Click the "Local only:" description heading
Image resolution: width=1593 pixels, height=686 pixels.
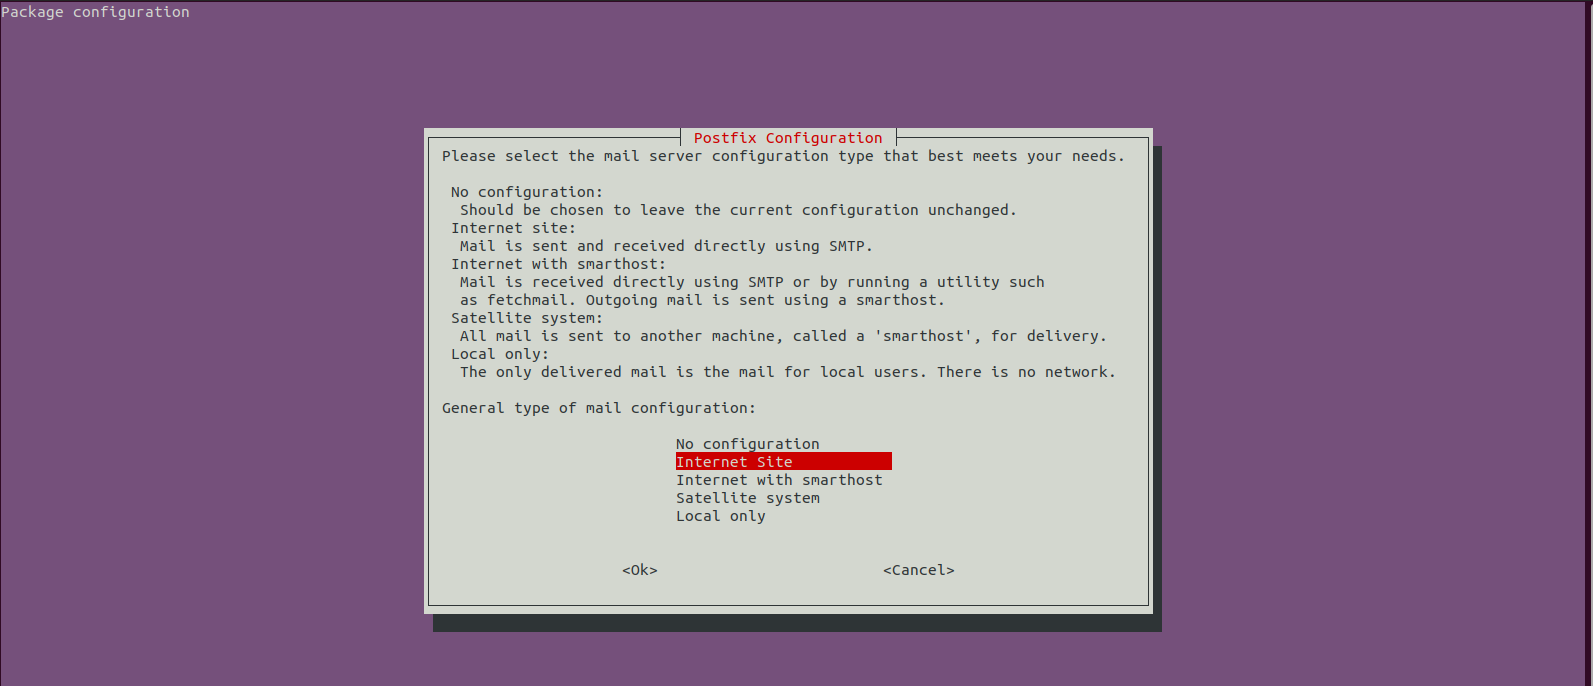pos(500,354)
